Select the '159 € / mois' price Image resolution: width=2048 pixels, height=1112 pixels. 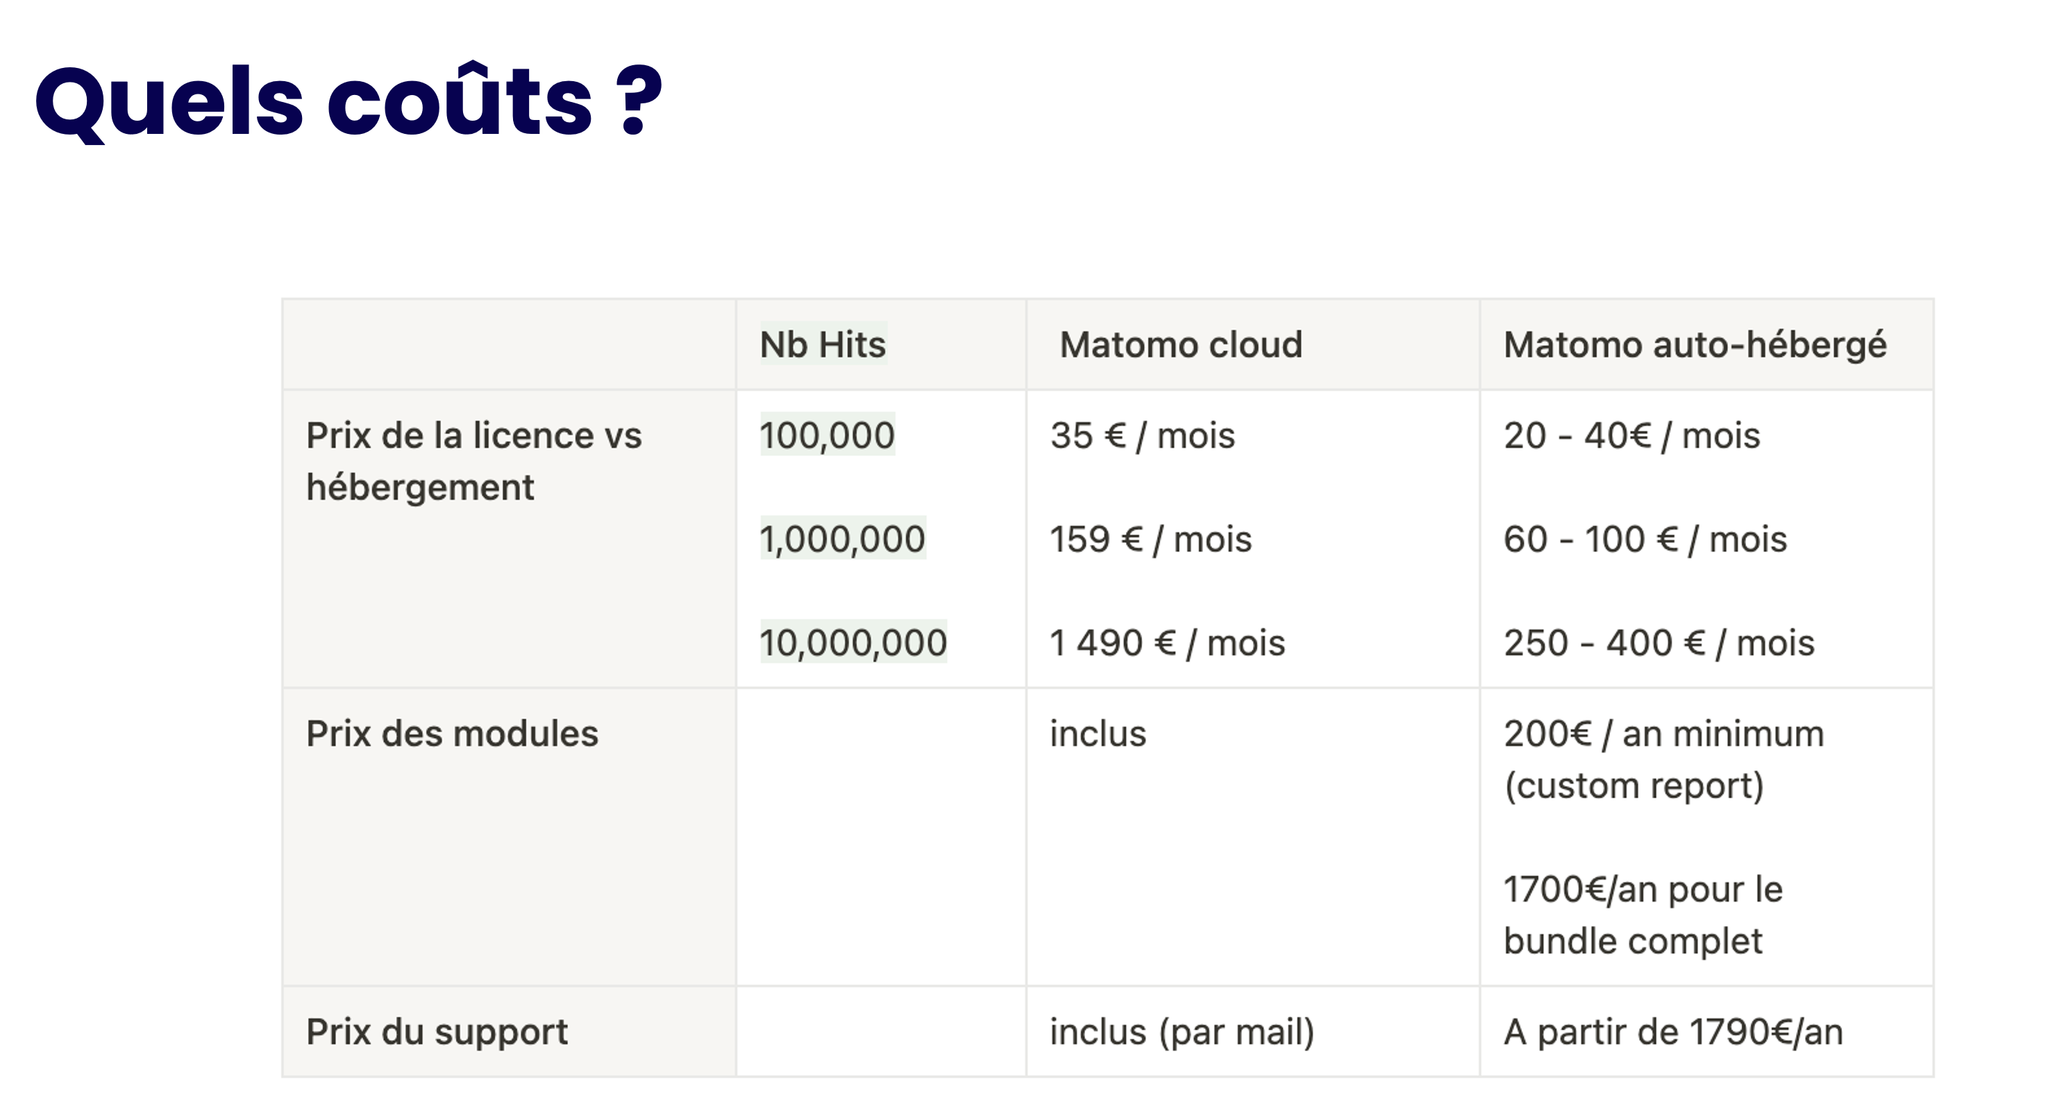1150,539
